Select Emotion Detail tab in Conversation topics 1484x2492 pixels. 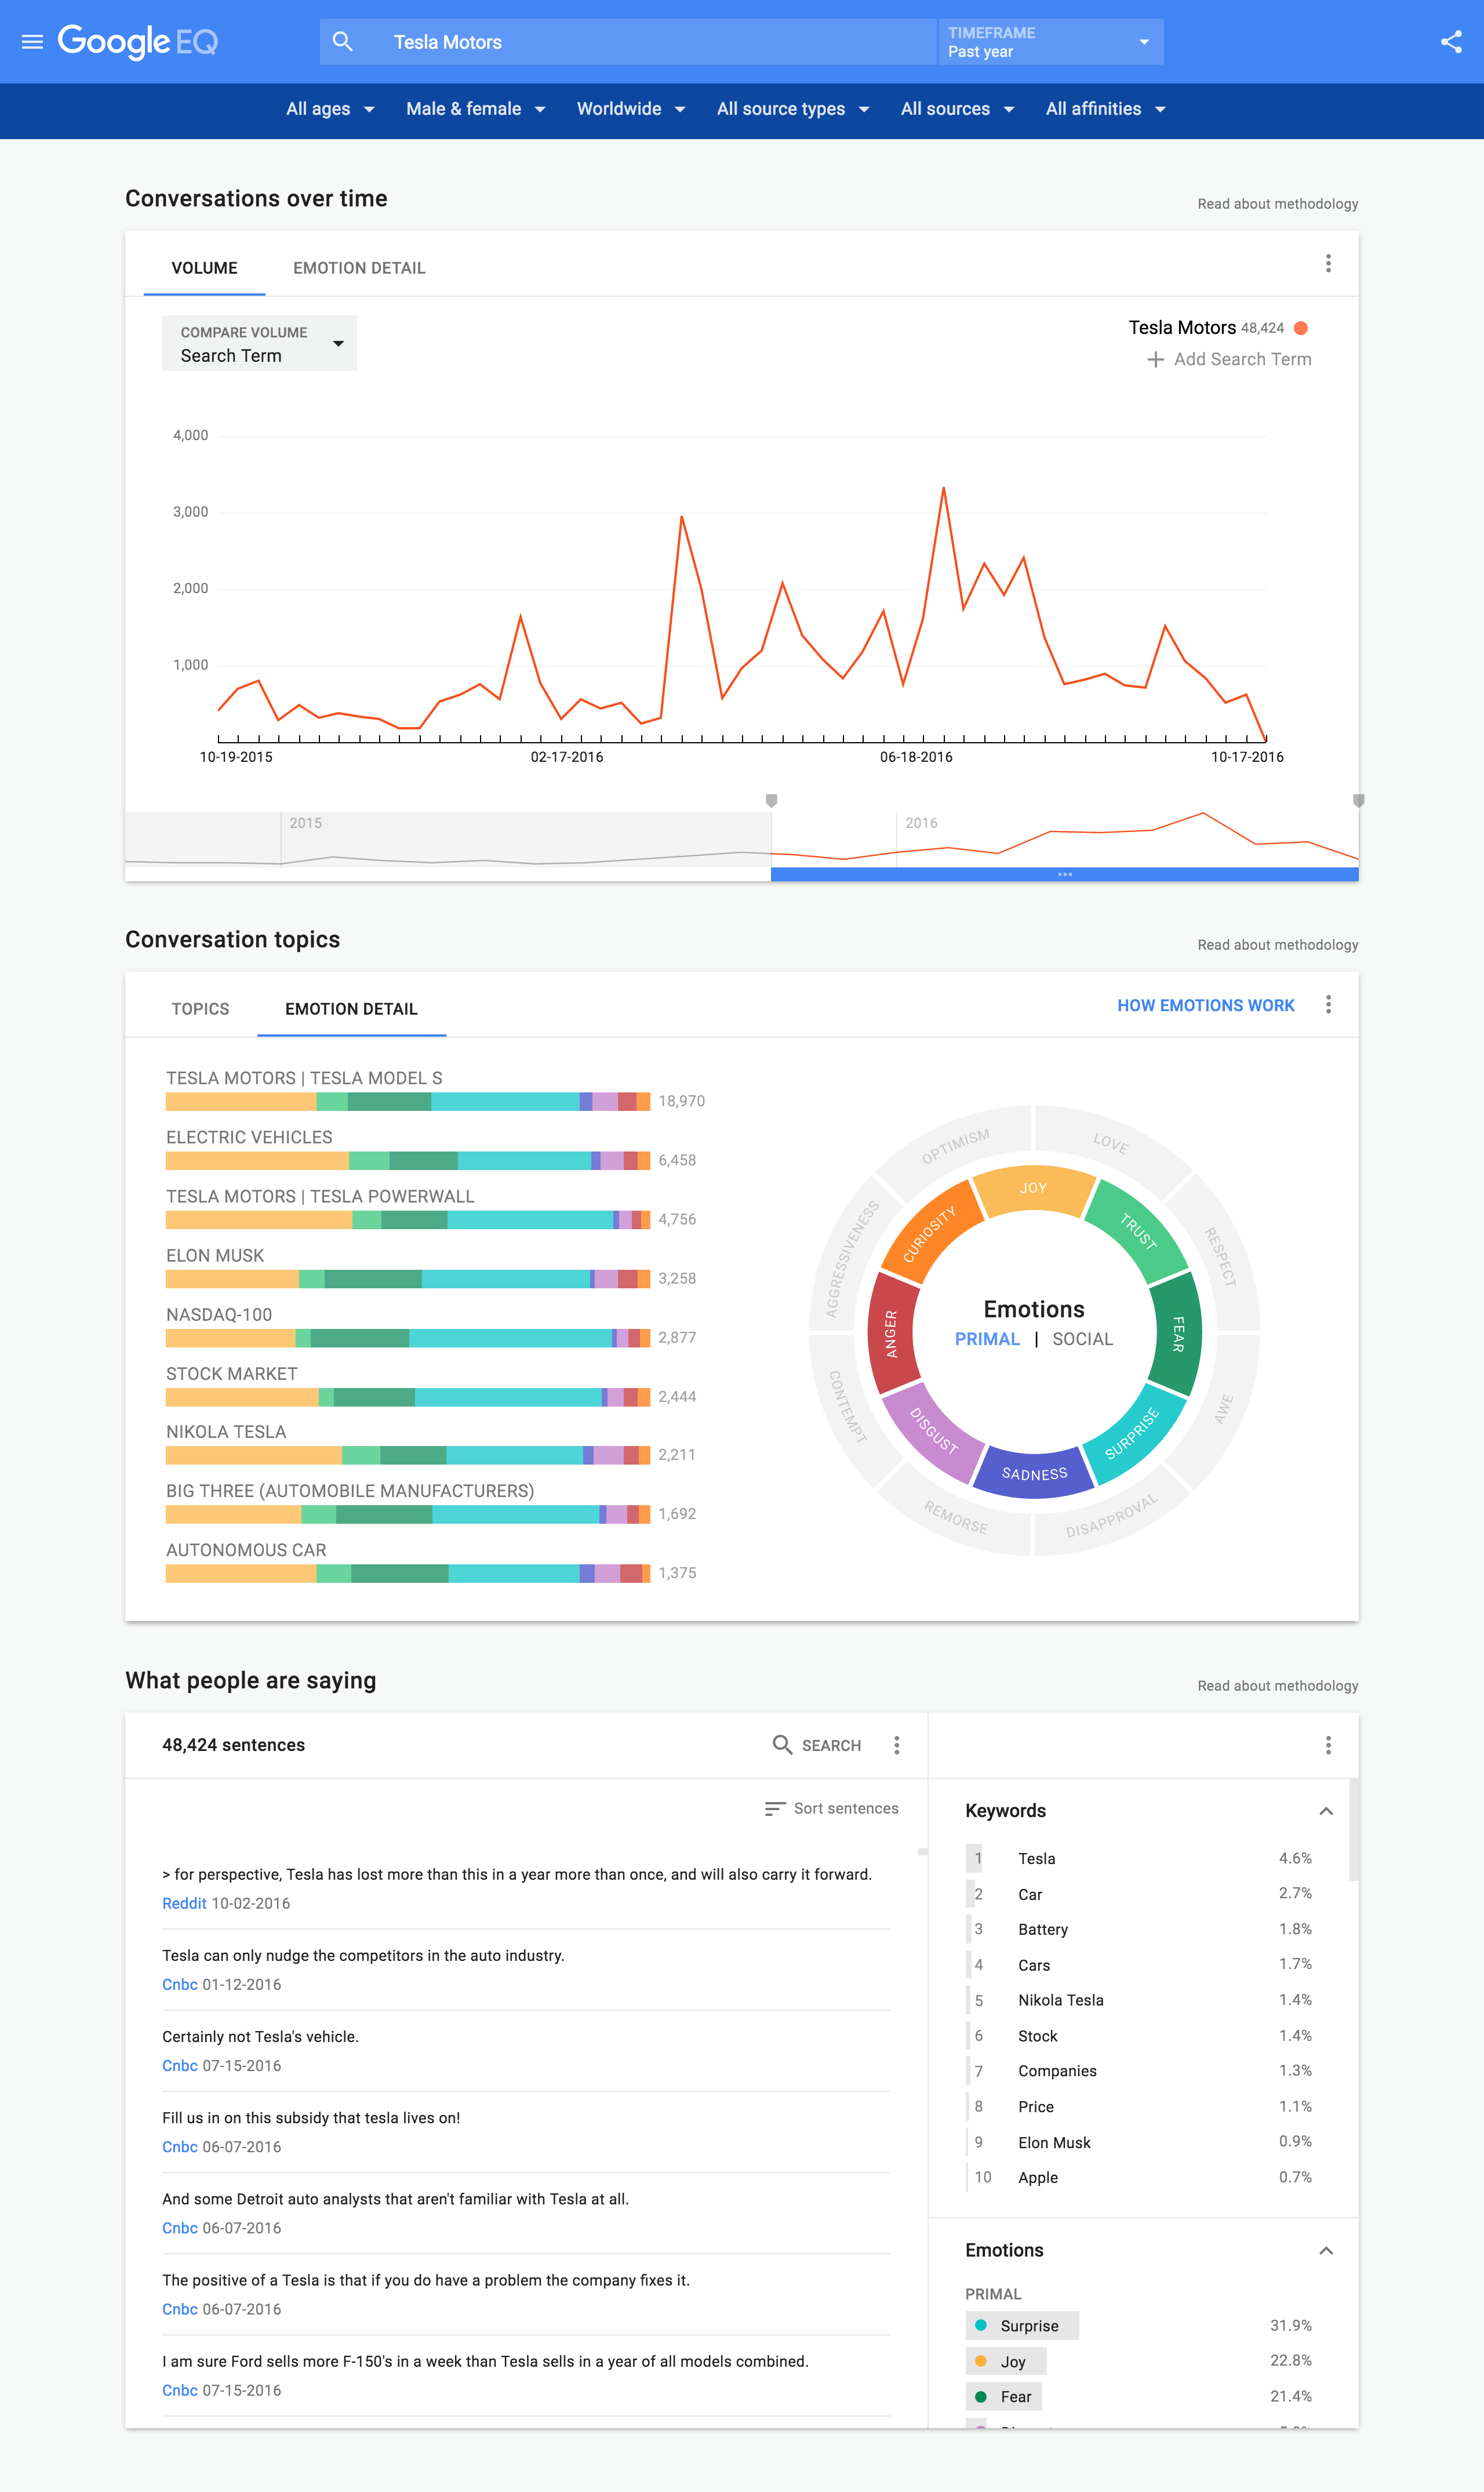pyautogui.click(x=351, y=1009)
